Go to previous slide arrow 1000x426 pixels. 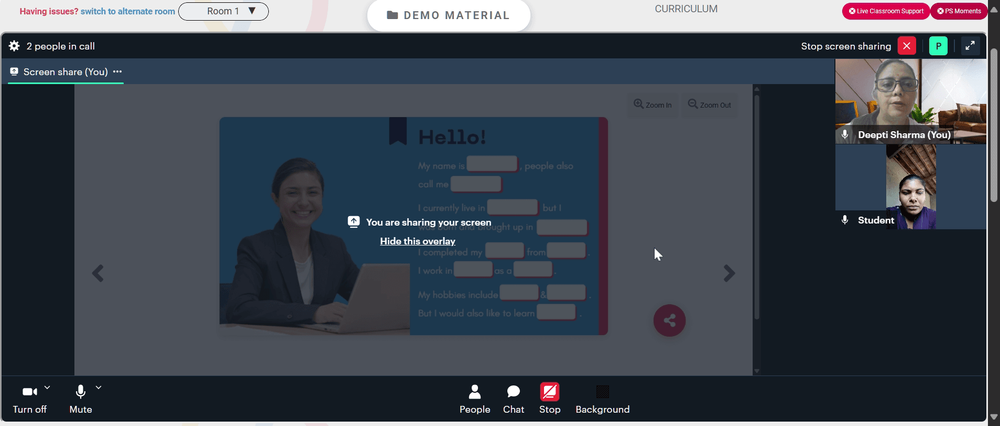98,274
